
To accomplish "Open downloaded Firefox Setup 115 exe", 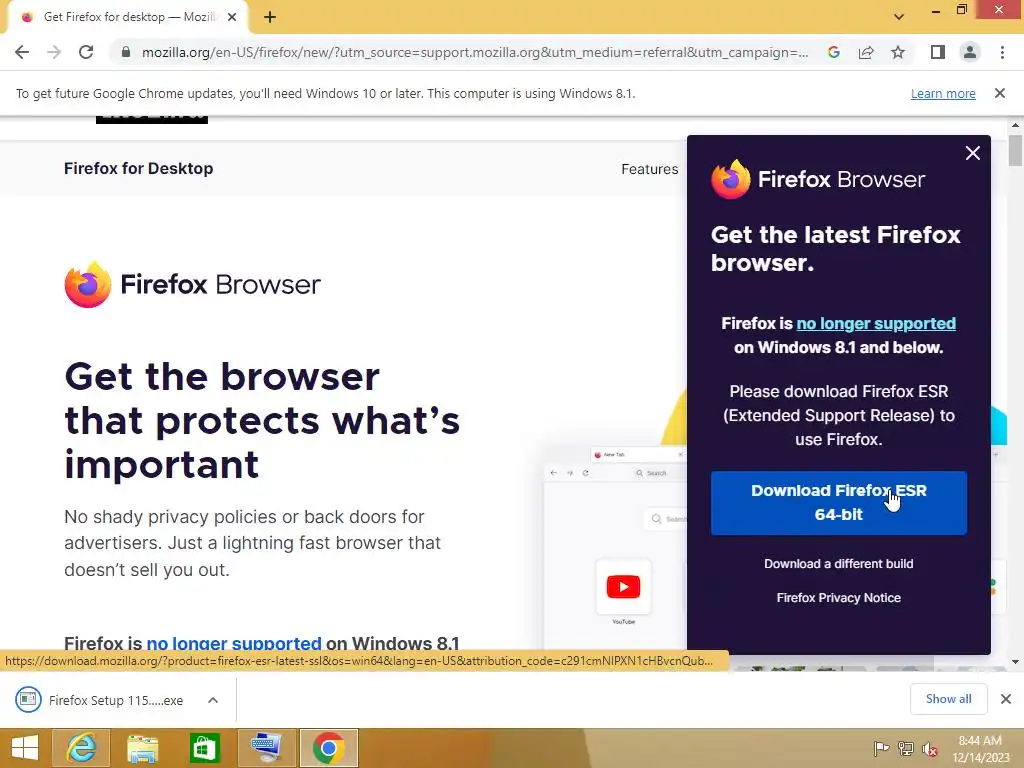I will coord(99,700).
